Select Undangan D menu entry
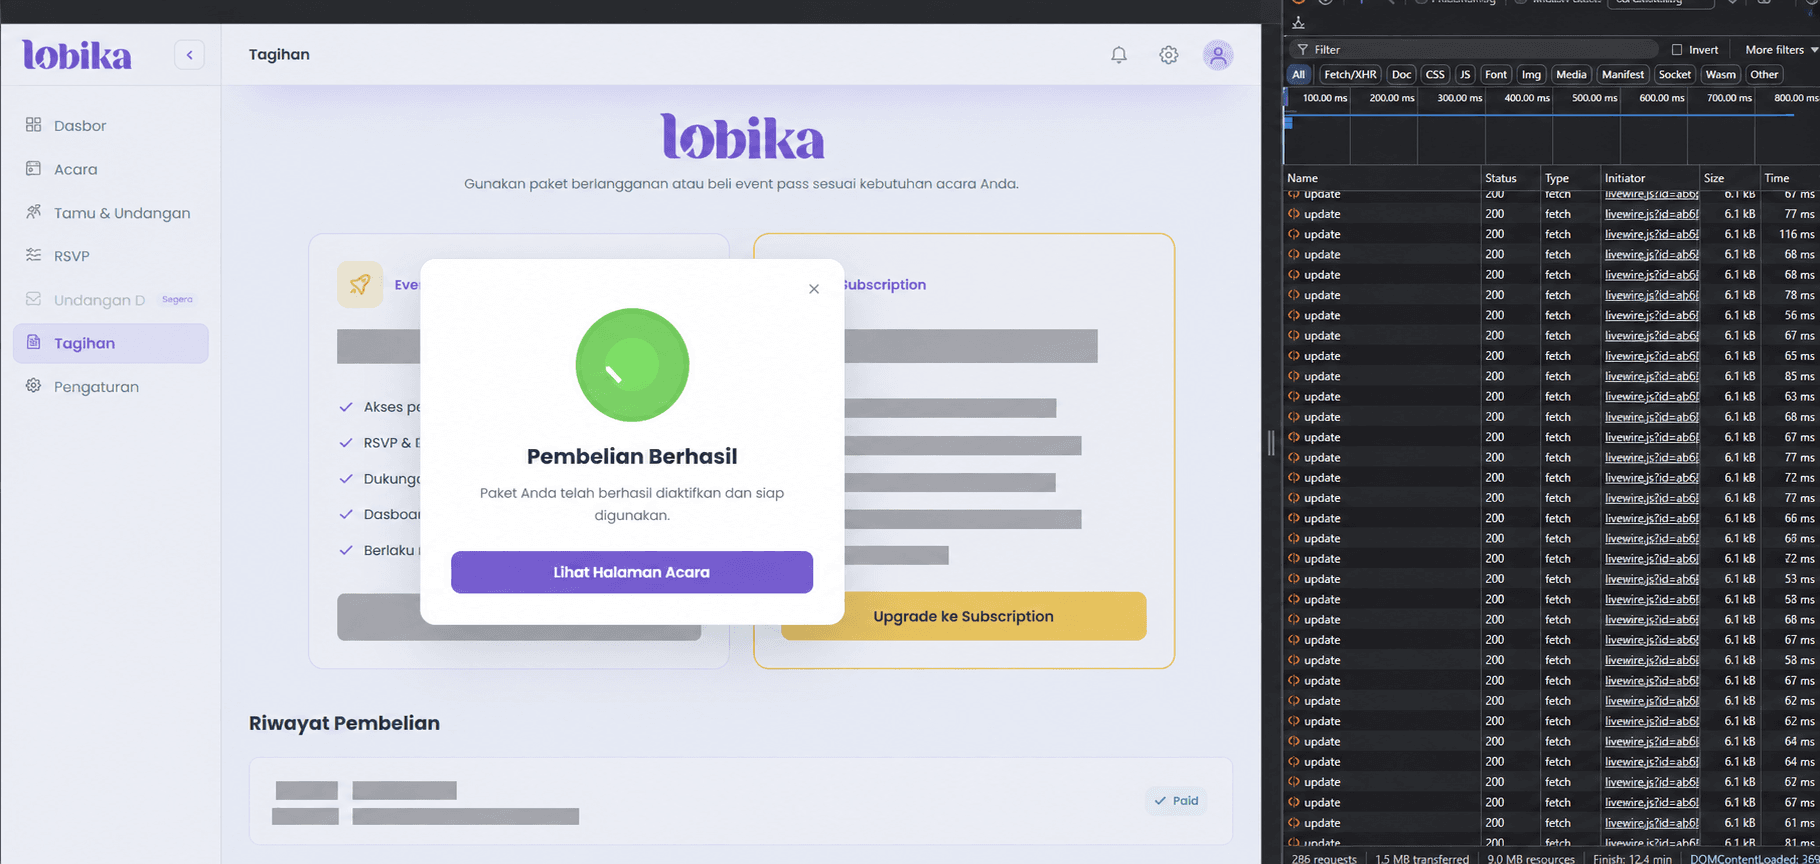Image resolution: width=1820 pixels, height=864 pixels. pos(111,300)
